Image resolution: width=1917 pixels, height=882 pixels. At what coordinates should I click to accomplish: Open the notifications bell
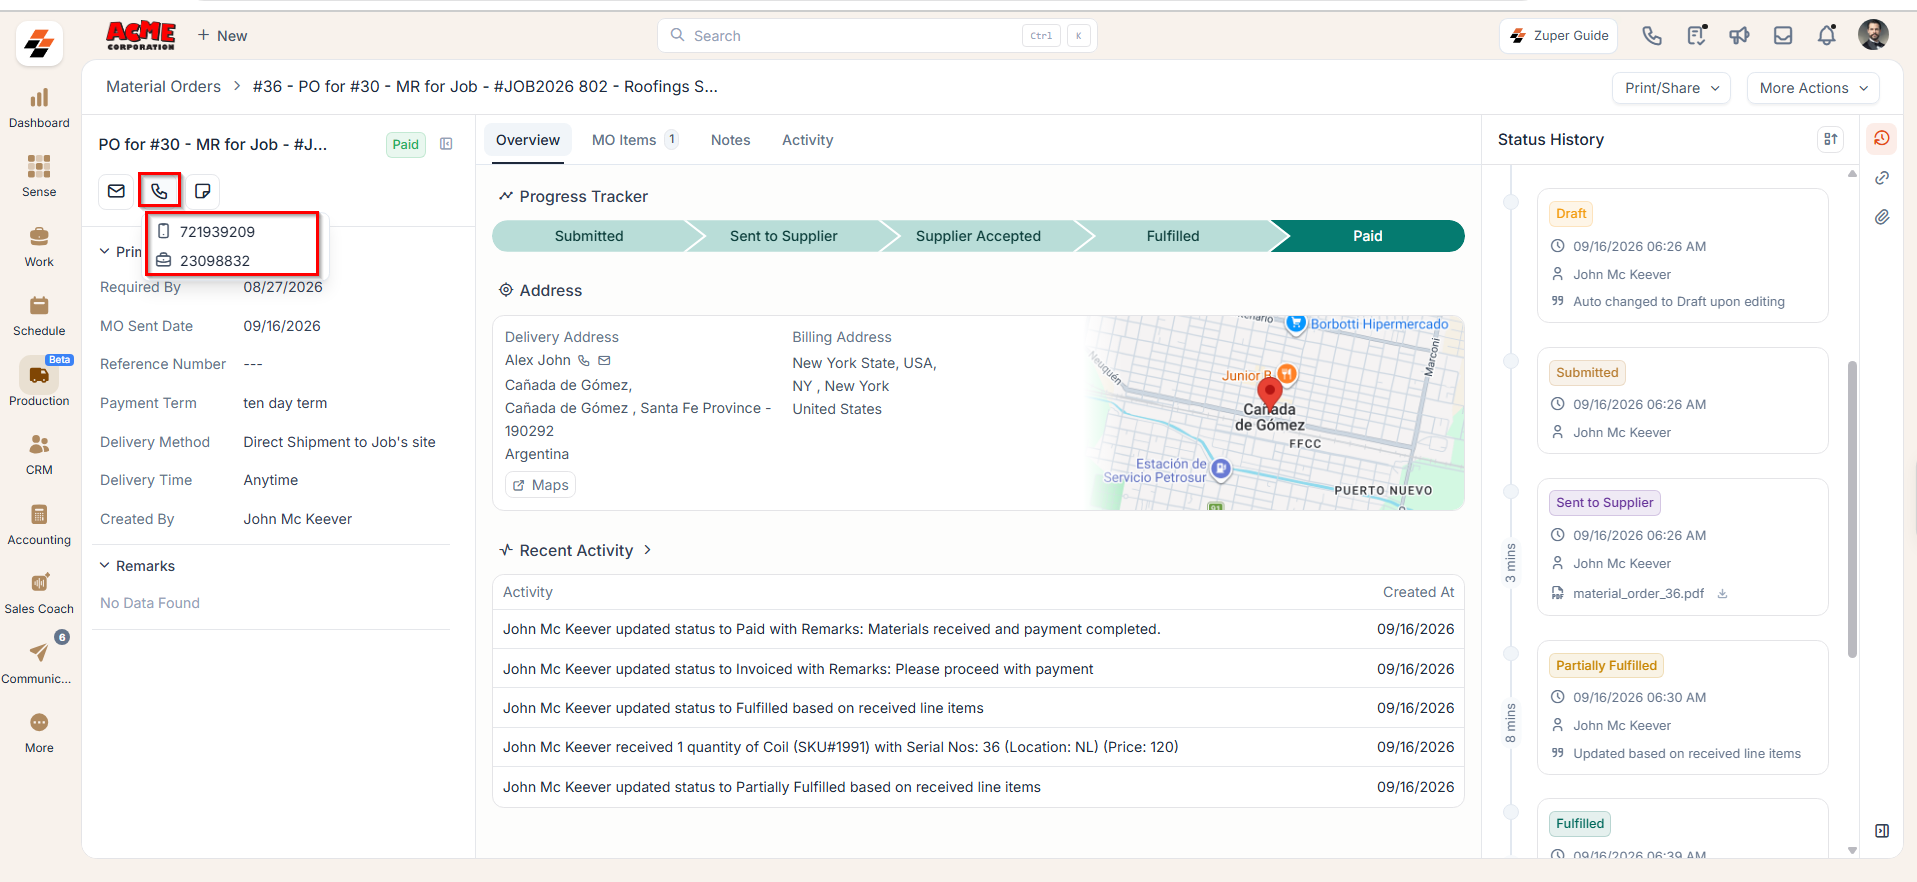click(1827, 36)
